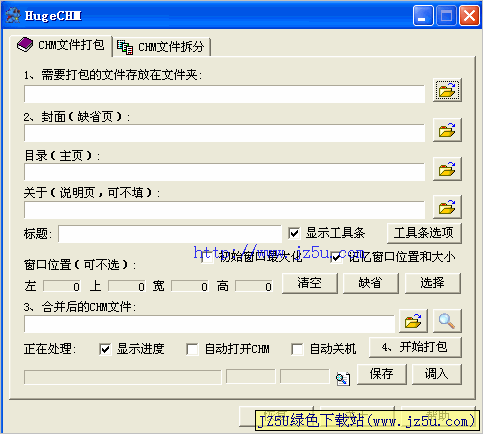Toggle 初始窗口最大化 checkbox
This screenshot has width=483, height=434.
(x=208, y=257)
